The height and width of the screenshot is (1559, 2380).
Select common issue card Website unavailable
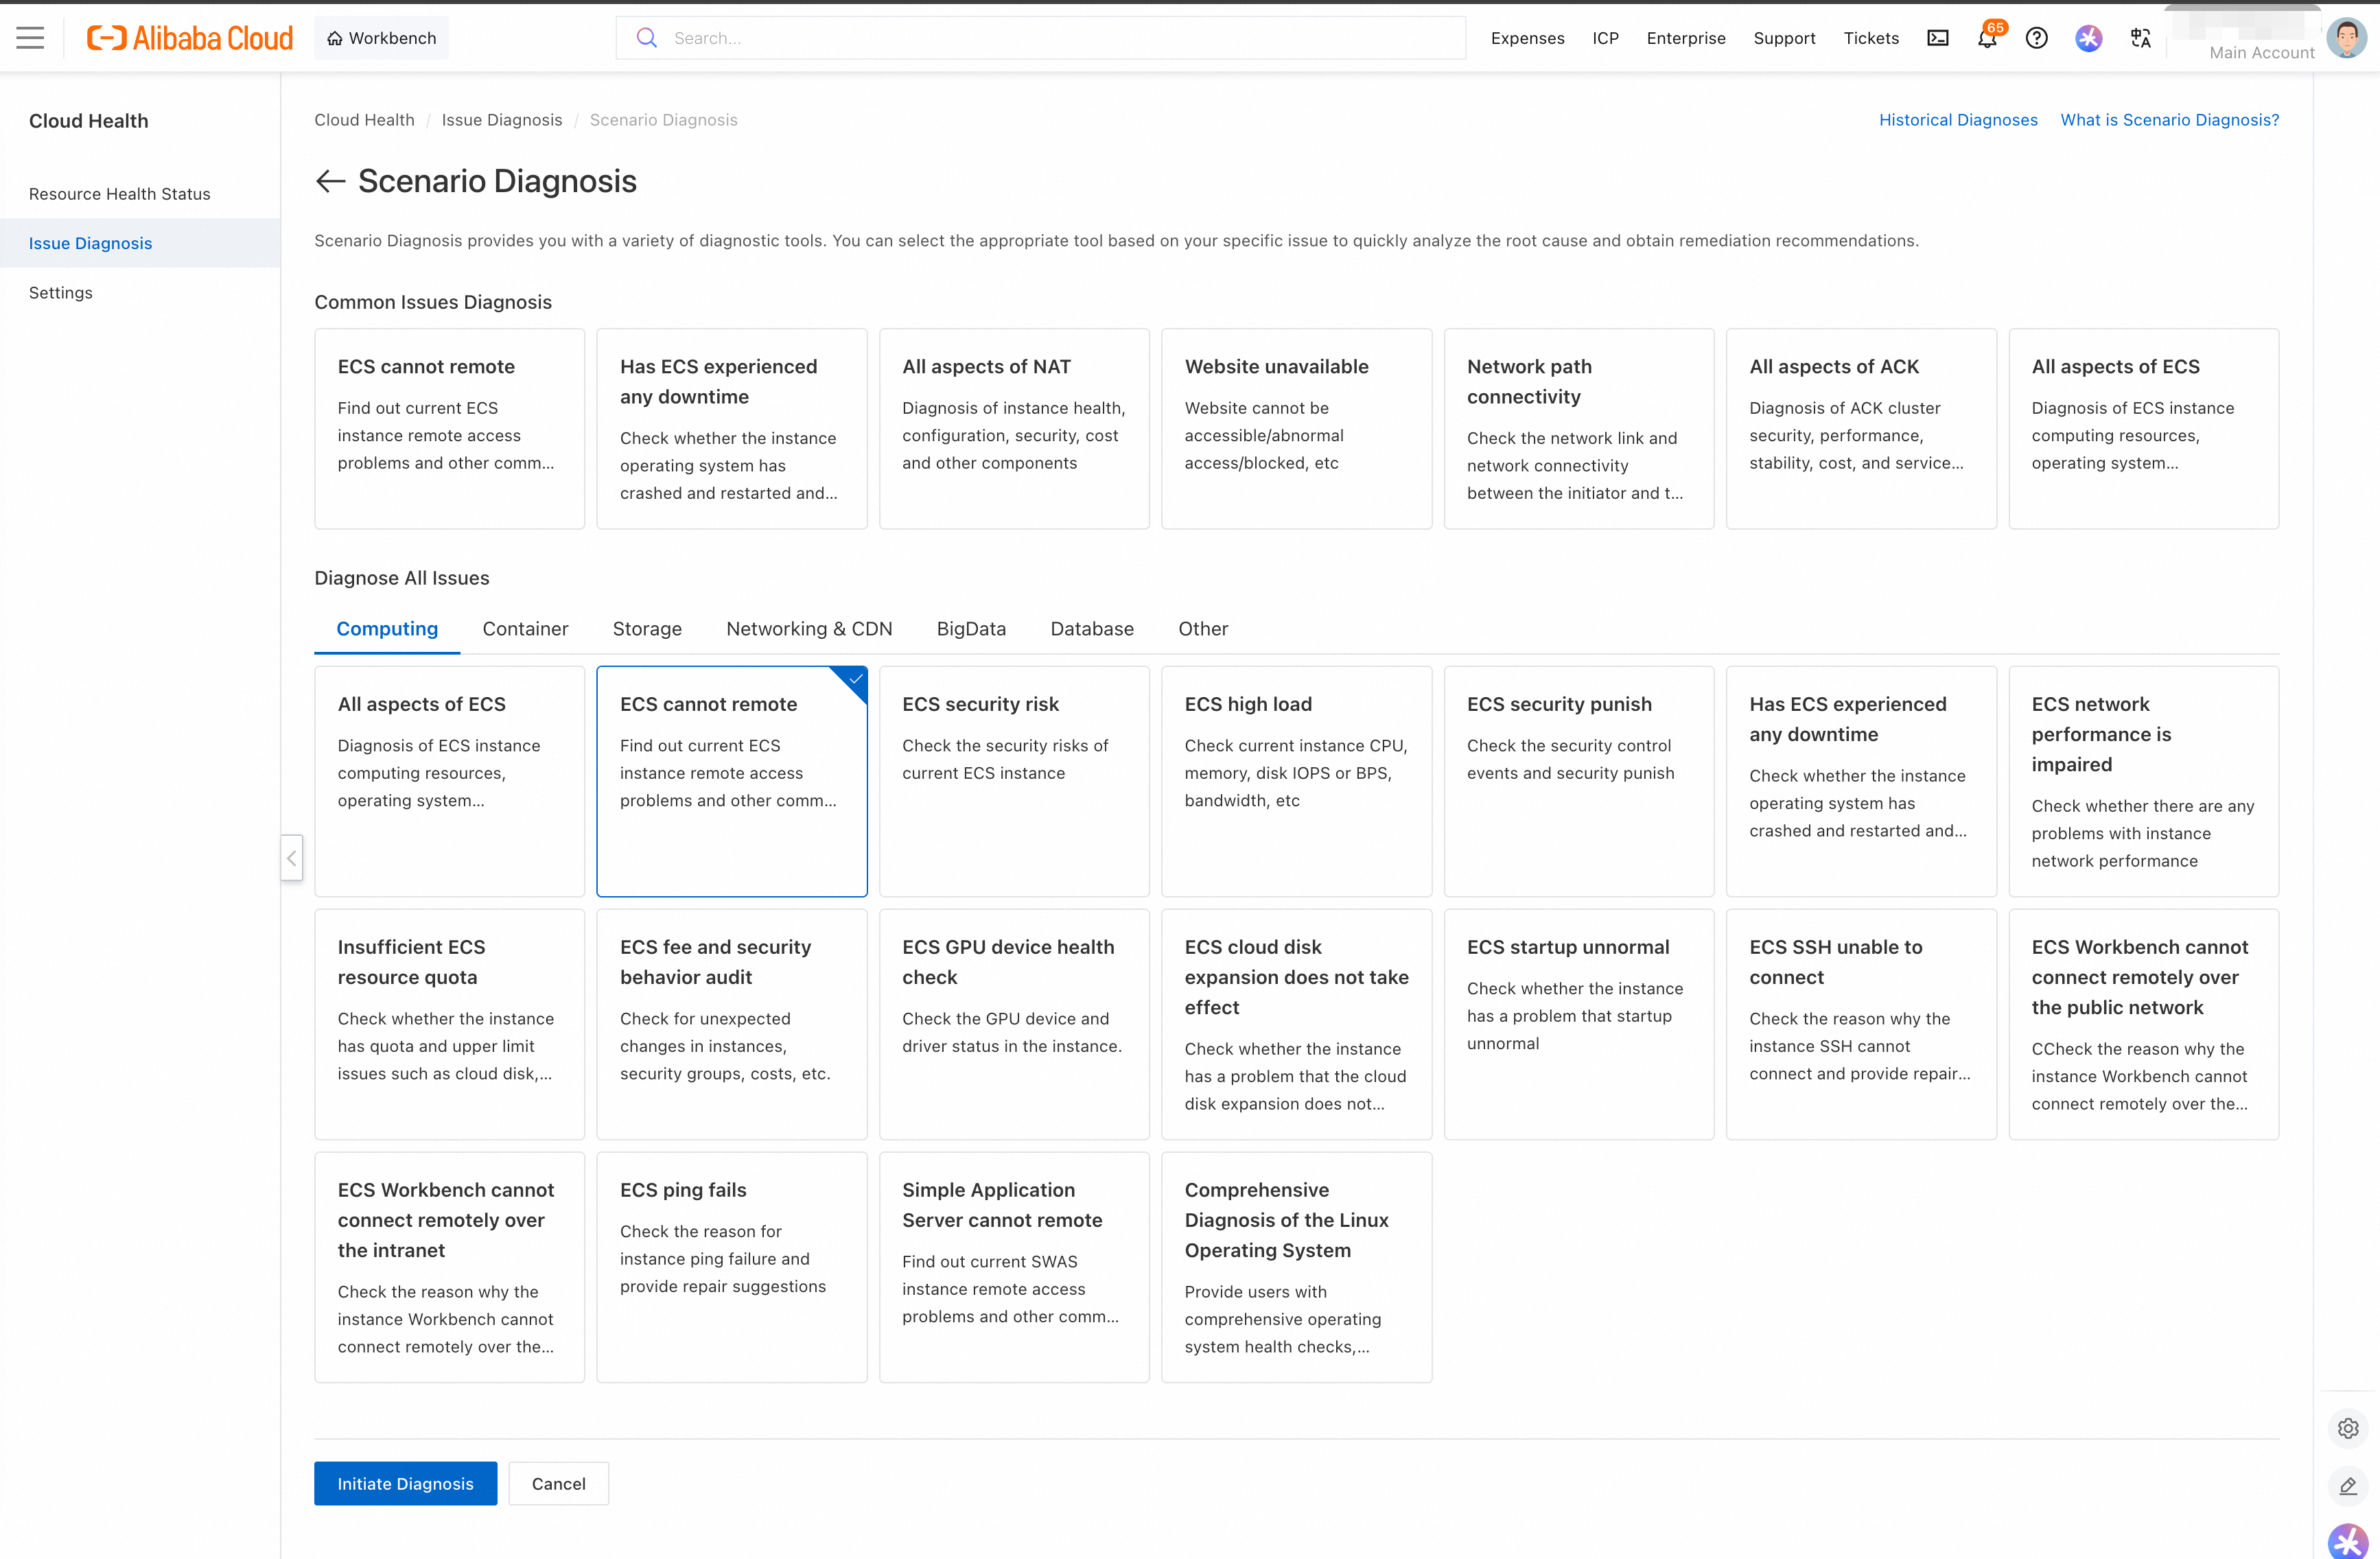tap(1296, 429)
